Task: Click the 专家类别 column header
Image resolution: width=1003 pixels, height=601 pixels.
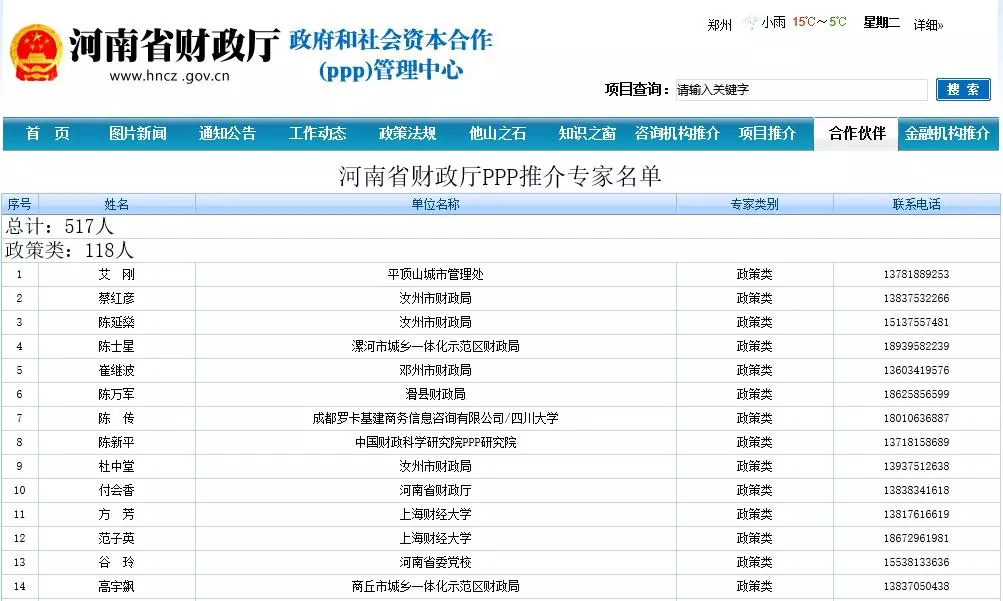Action: pyautogui.click(x=755, y=204)
